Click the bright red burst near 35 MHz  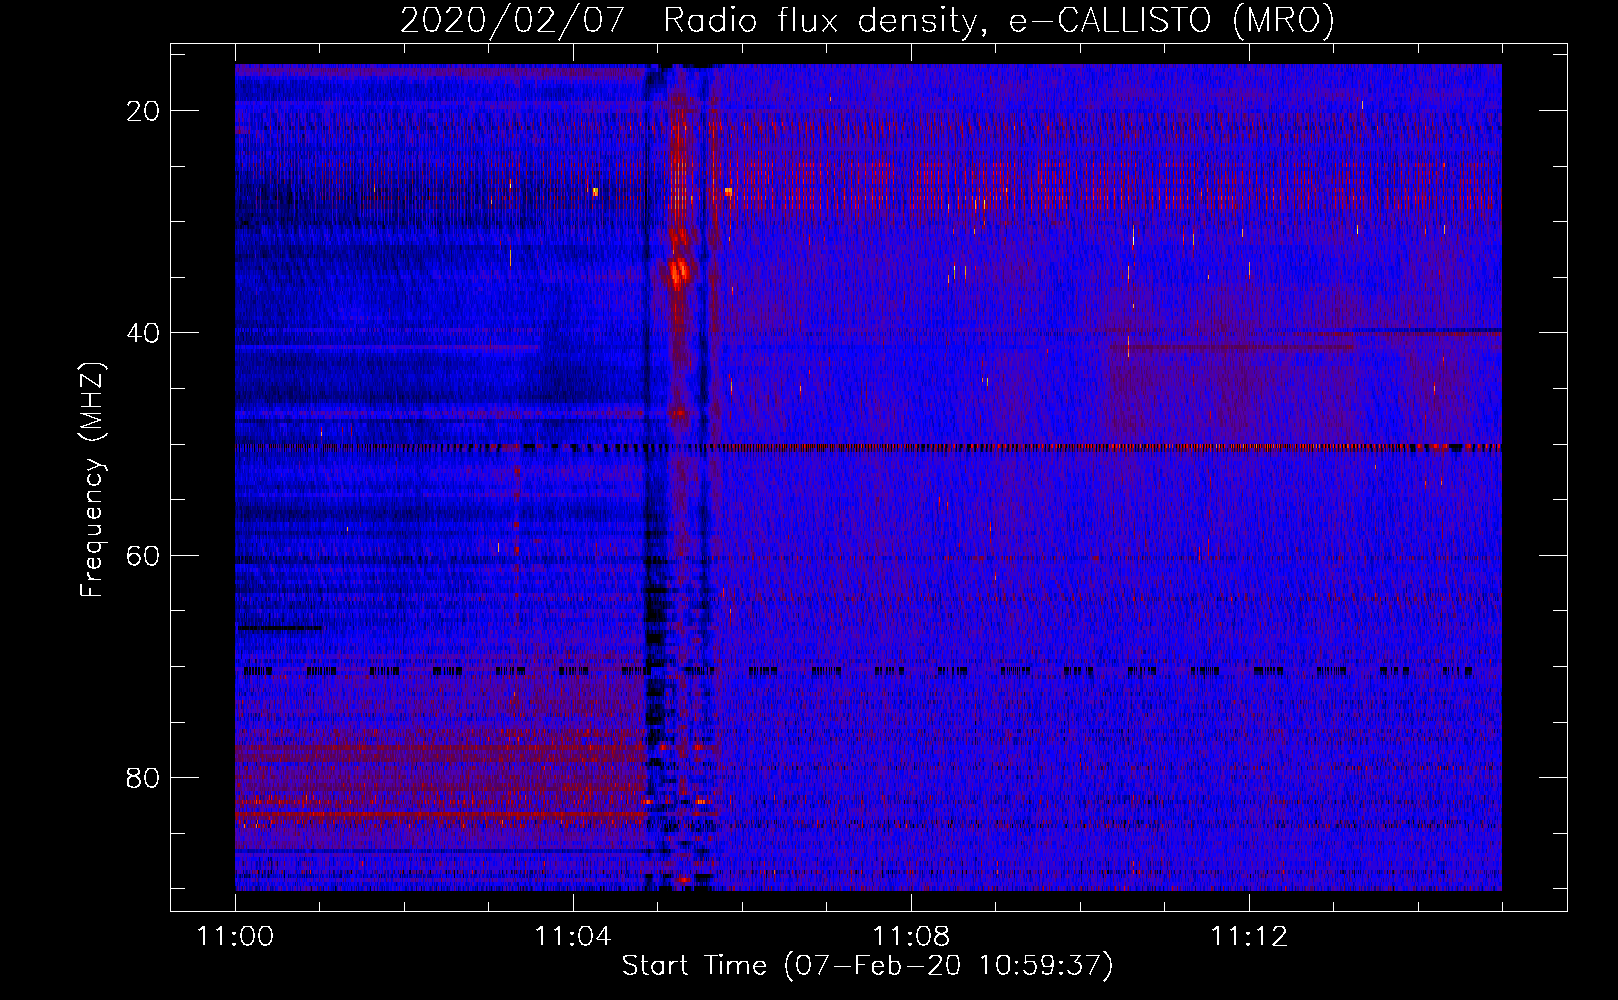[679, 270]
